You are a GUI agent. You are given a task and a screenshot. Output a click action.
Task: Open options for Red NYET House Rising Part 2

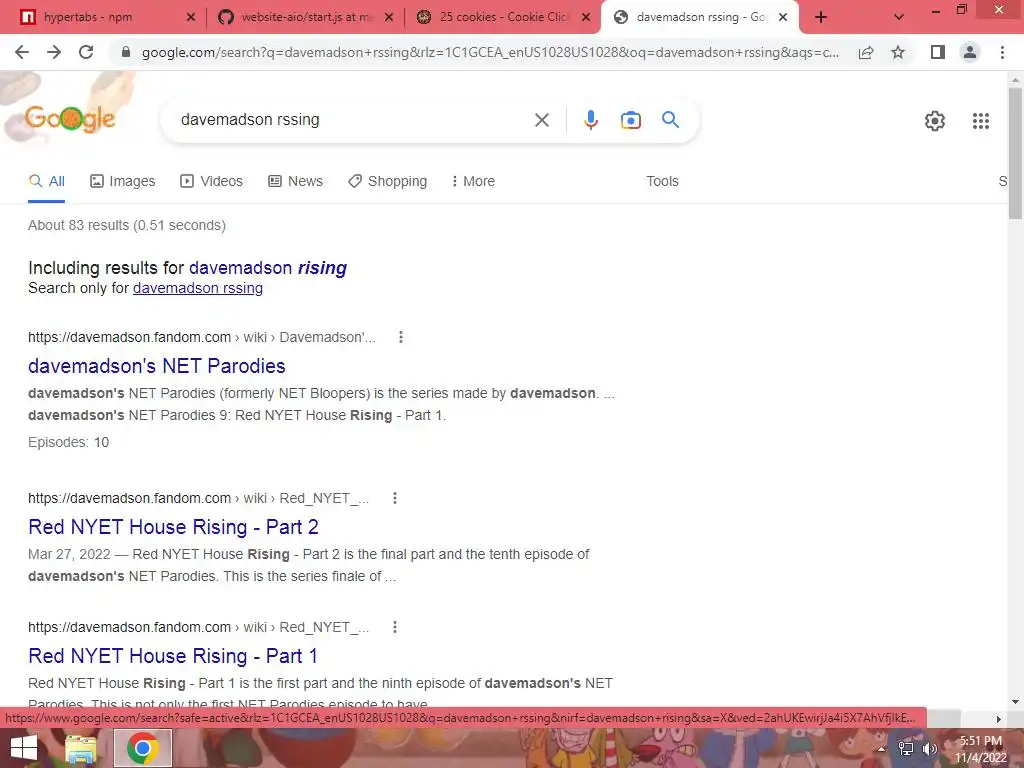click(x=394, y=498)
